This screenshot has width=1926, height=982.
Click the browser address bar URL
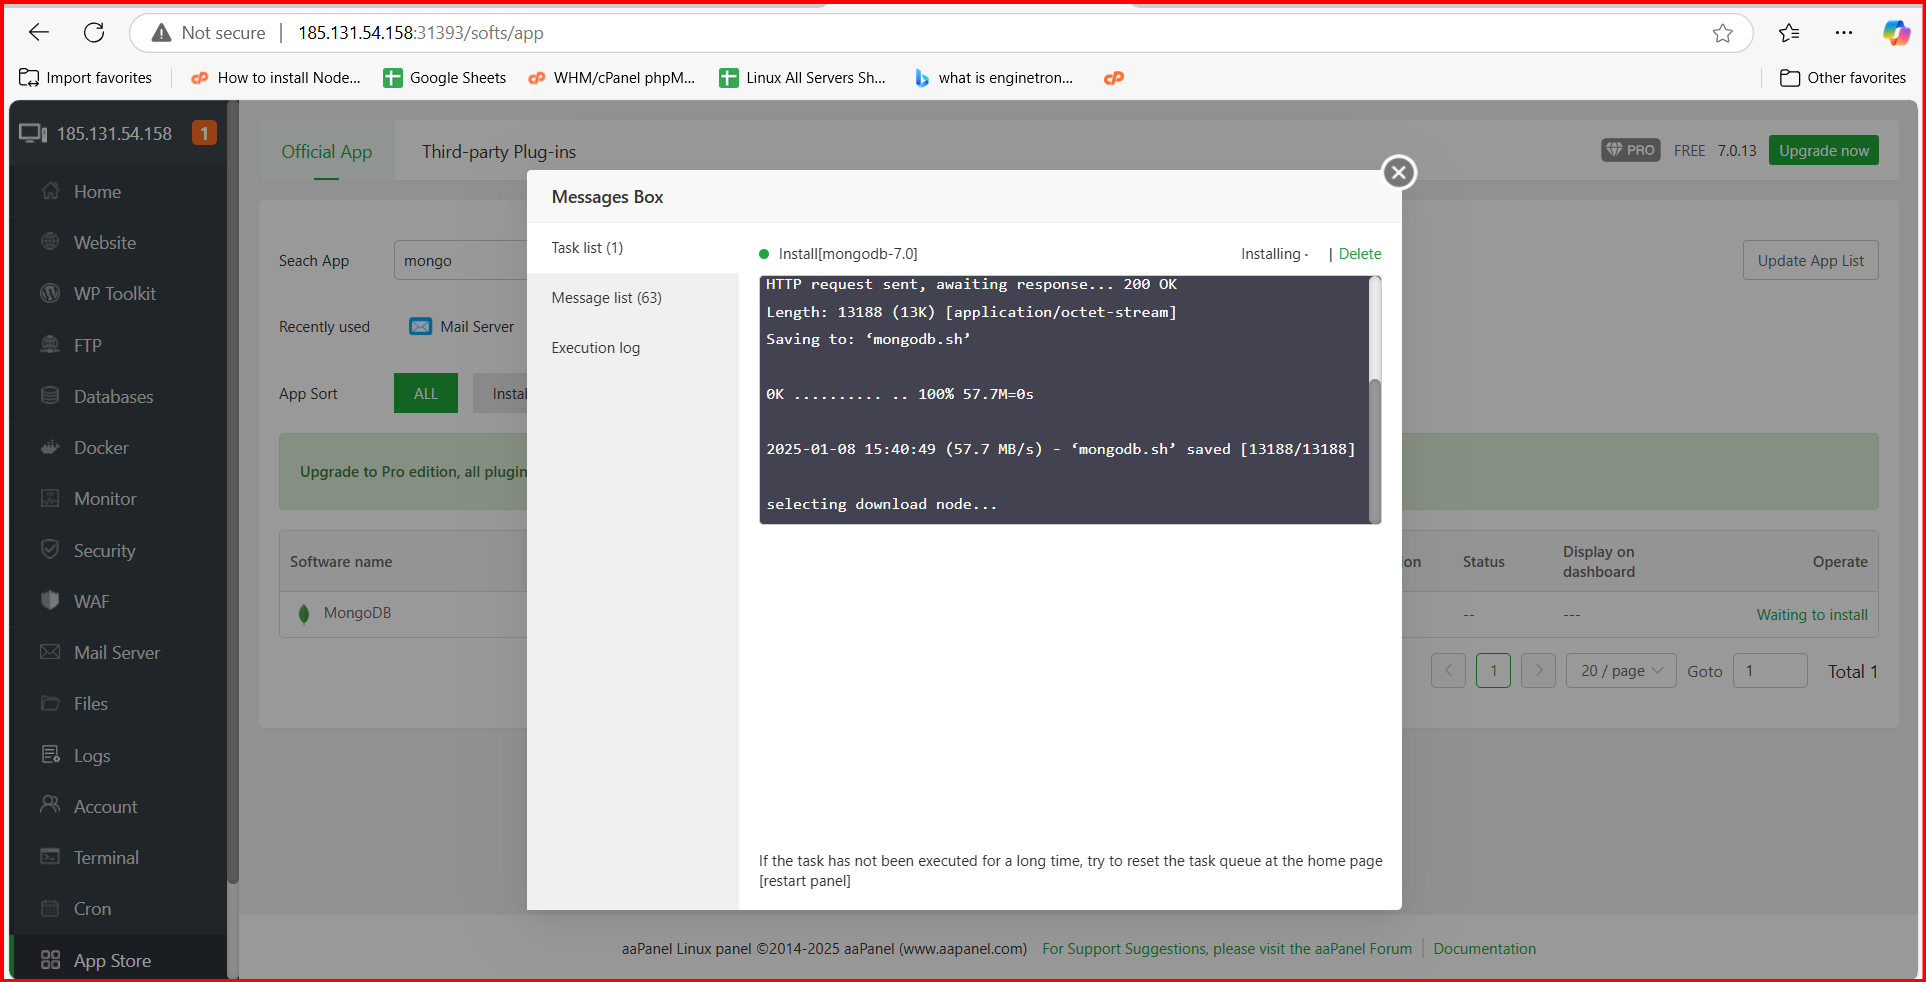click(421, 33)
